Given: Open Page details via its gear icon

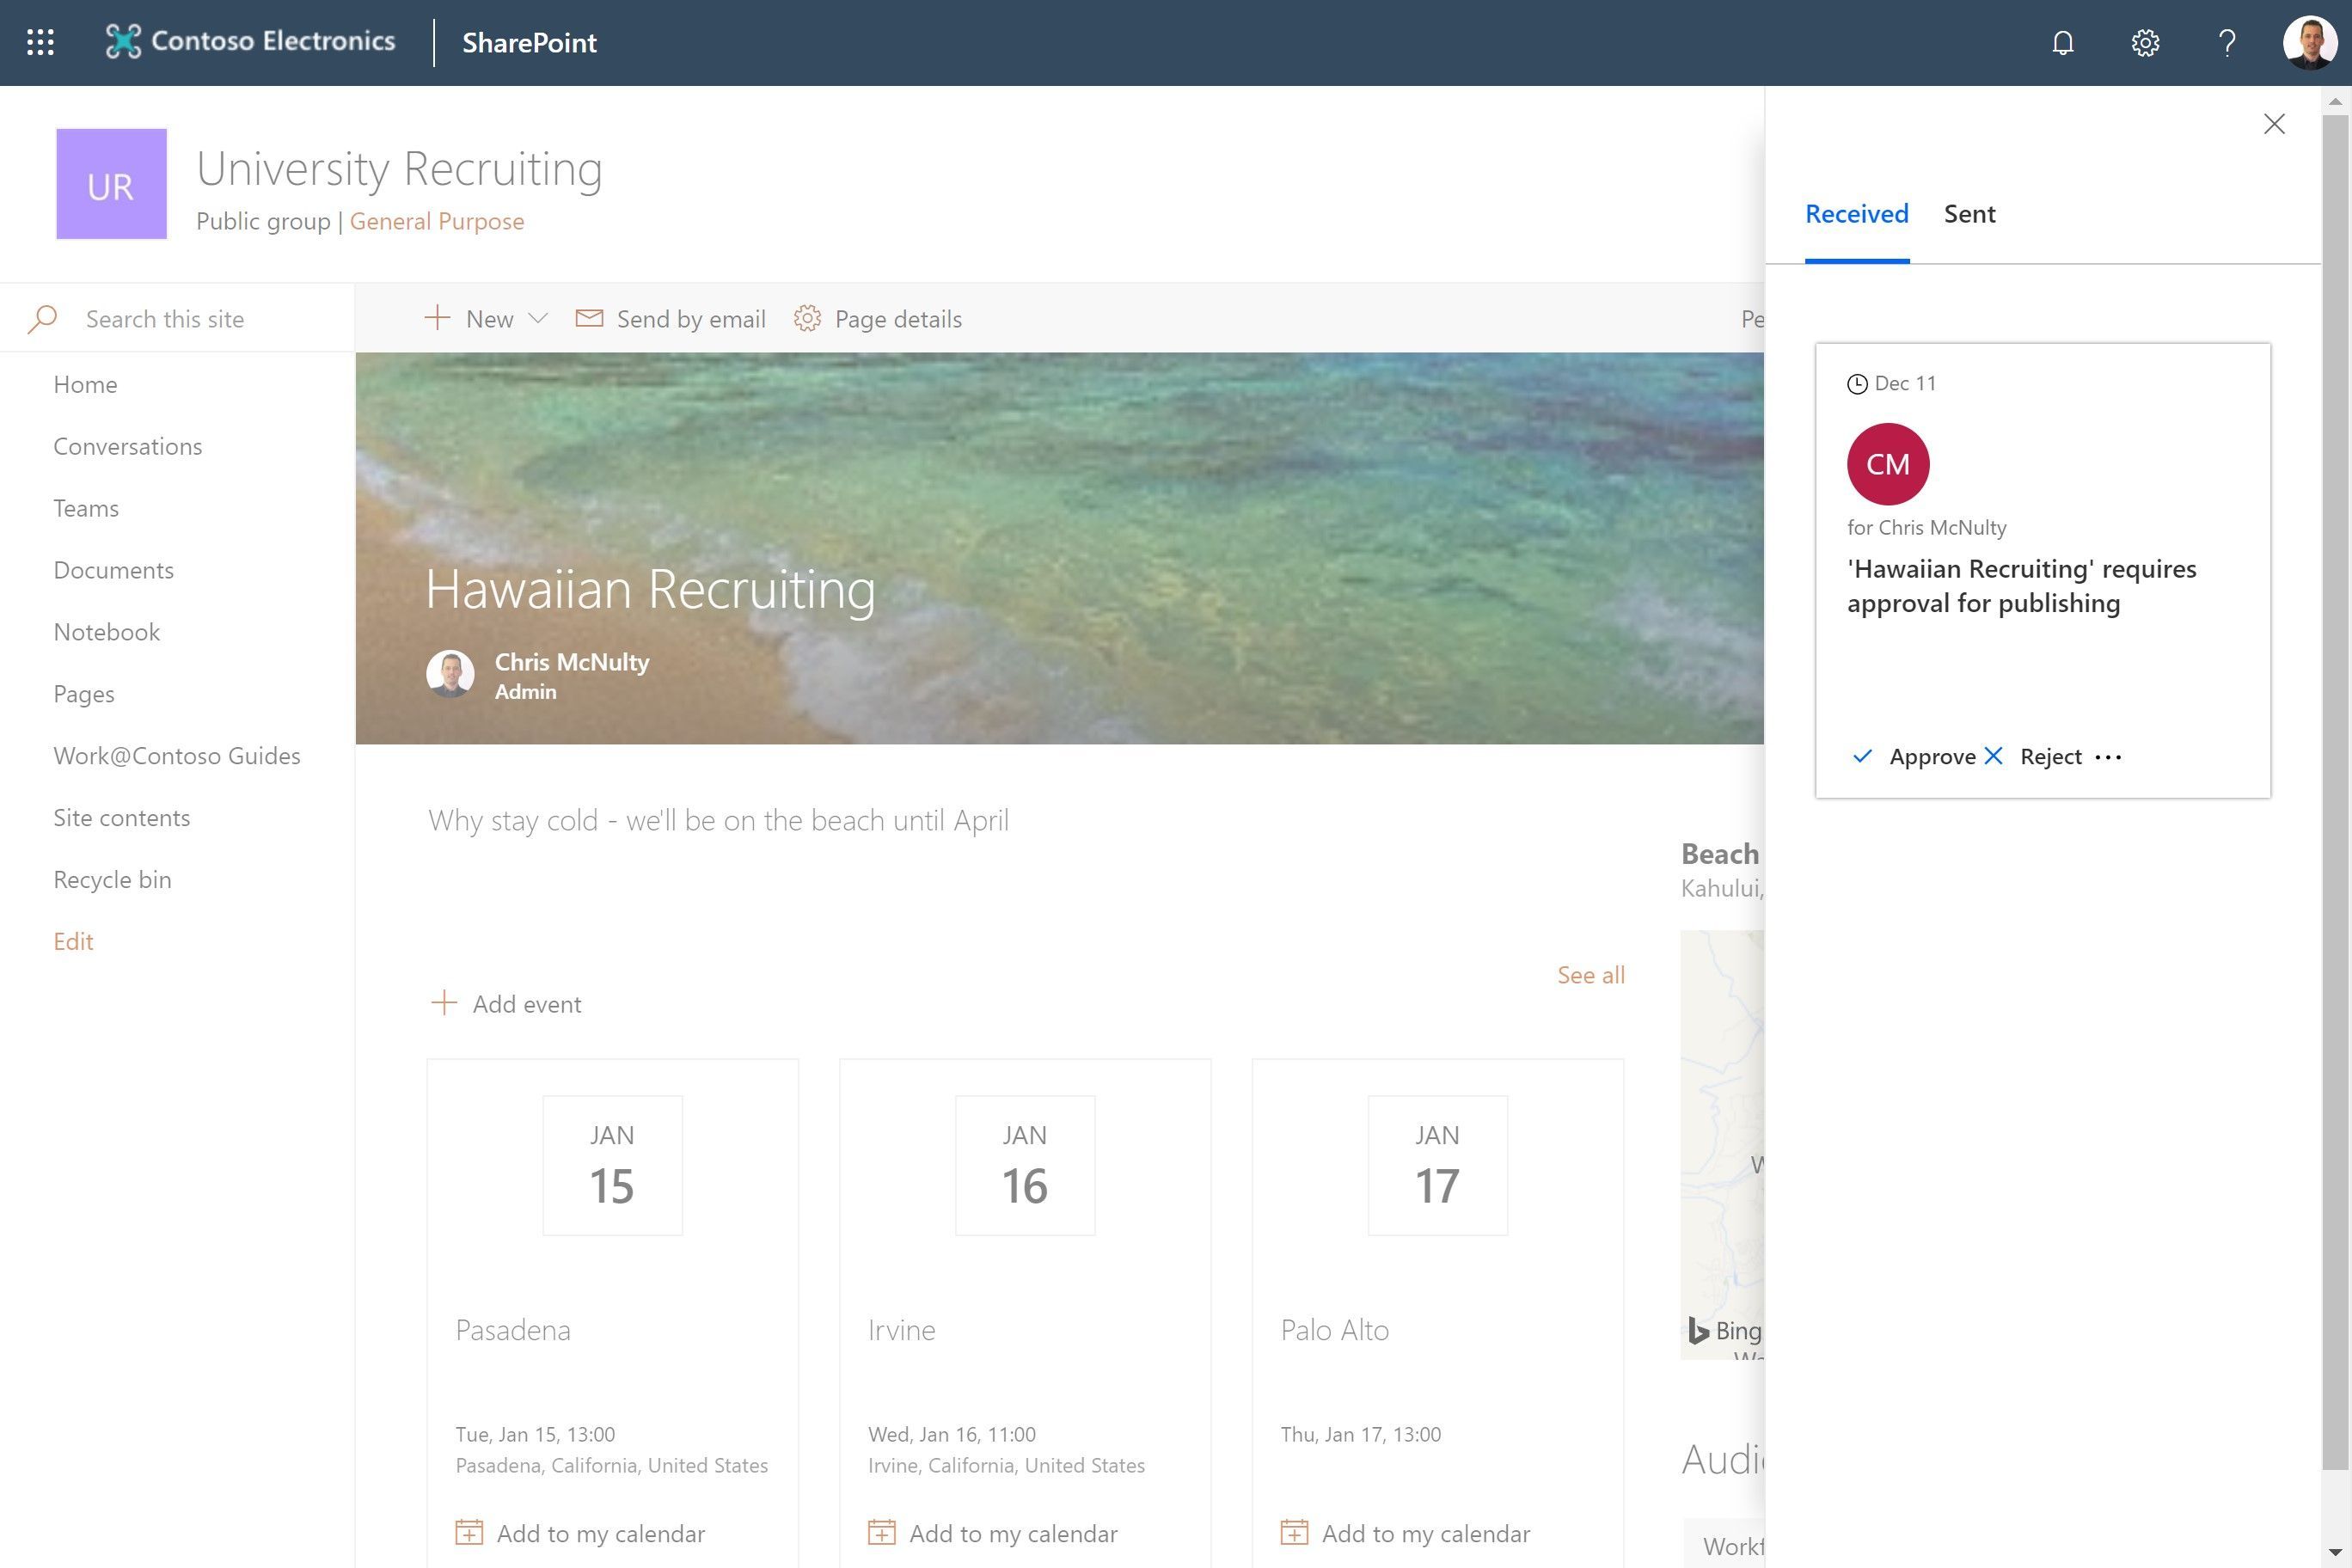Looking at the screenshot, I should coord(807,318).
